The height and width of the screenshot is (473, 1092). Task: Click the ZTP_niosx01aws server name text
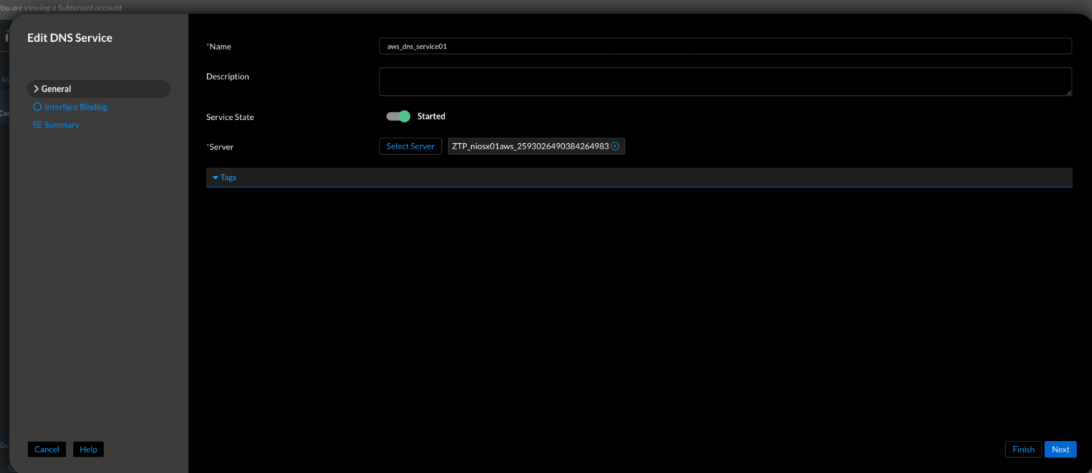530,146
